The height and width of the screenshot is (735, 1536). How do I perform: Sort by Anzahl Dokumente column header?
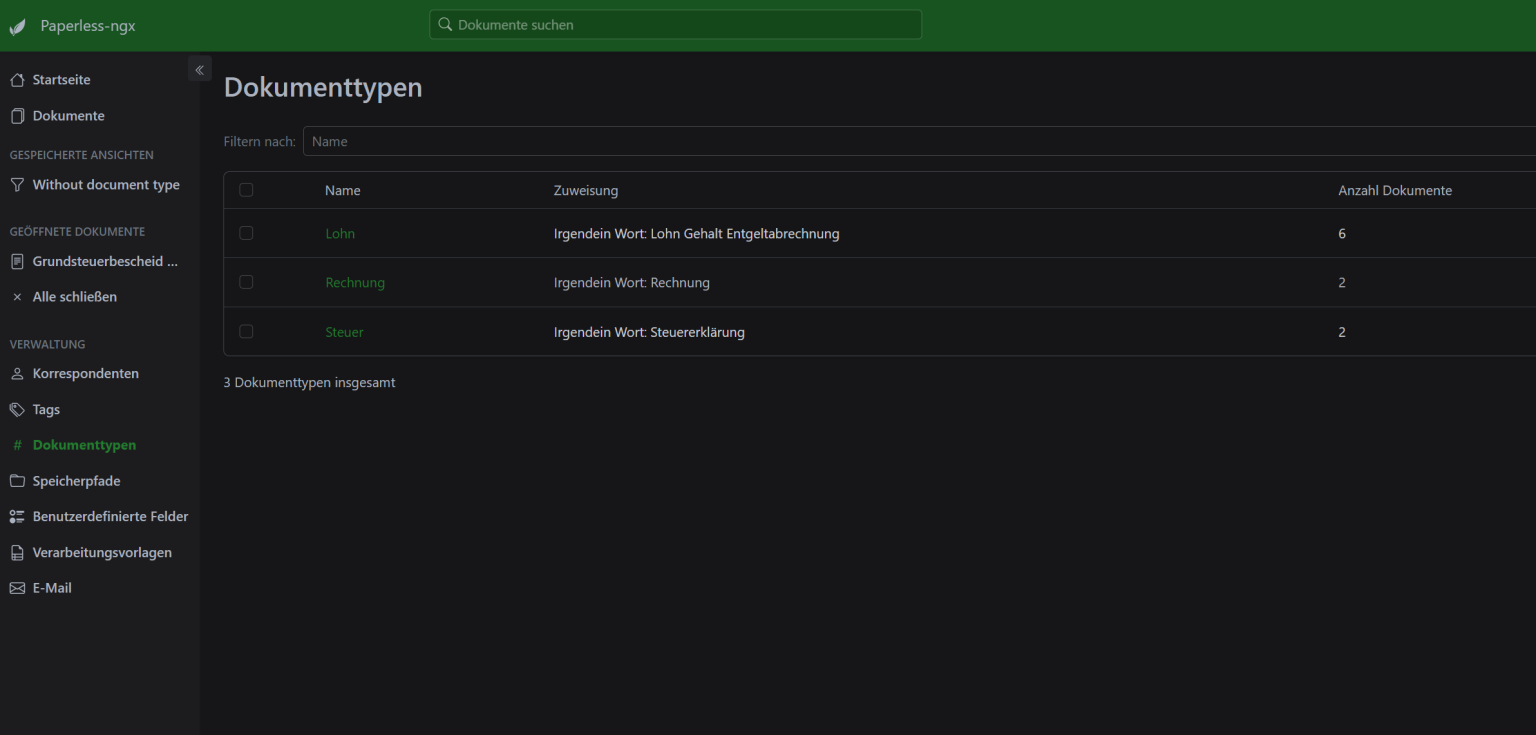pos(1394,190)
